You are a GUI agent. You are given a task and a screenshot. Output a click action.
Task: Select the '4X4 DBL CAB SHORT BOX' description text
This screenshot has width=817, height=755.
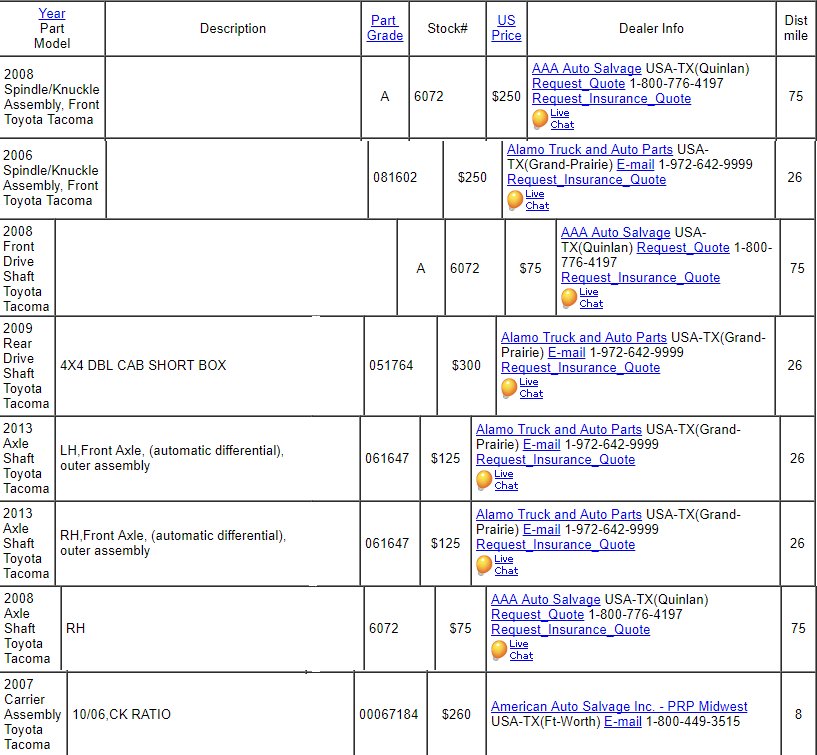pyautogui.click(x=143, y=365)
